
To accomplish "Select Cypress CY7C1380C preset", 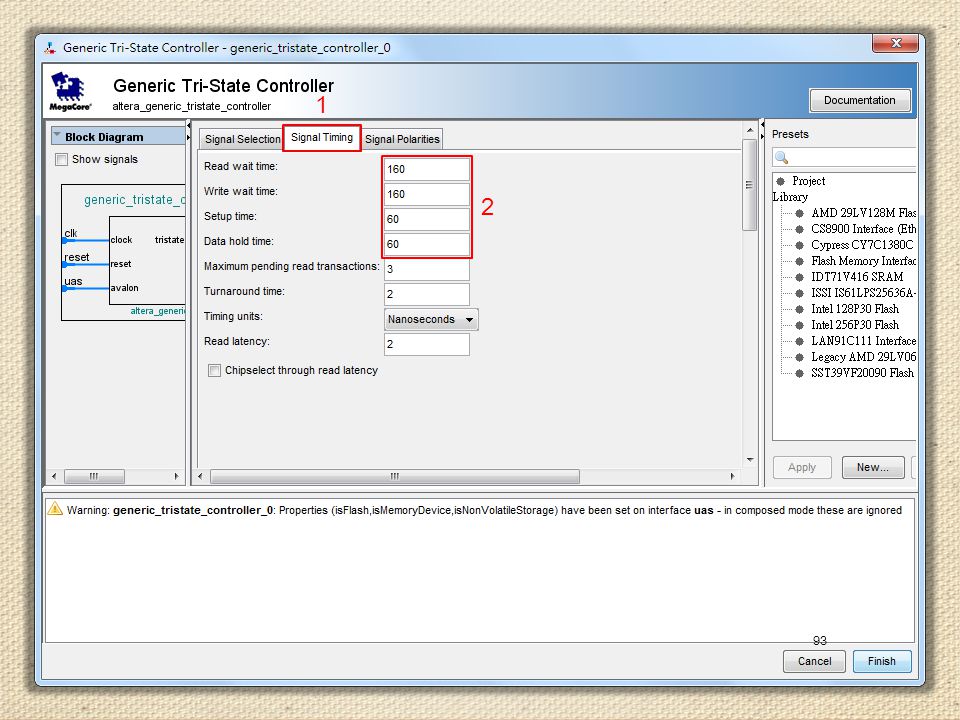I will [x=862, y=245].
